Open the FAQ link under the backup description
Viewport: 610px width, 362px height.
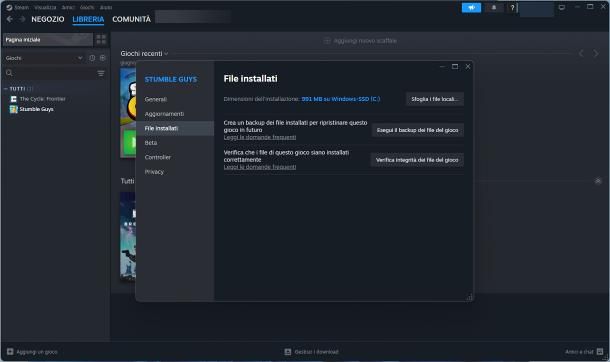point(260,137)
